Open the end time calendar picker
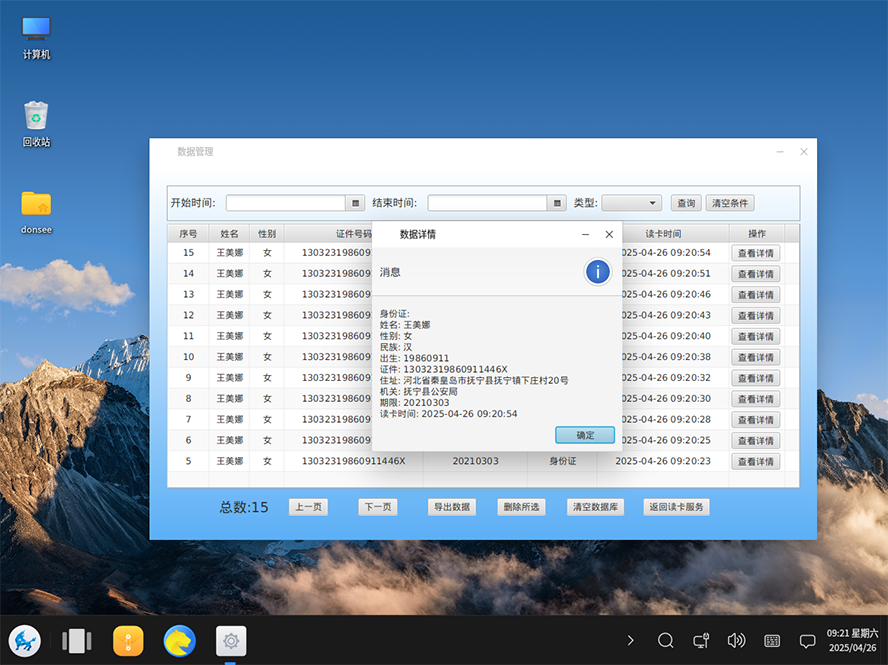This screenshot has height=665, width=888. [557, 202]
